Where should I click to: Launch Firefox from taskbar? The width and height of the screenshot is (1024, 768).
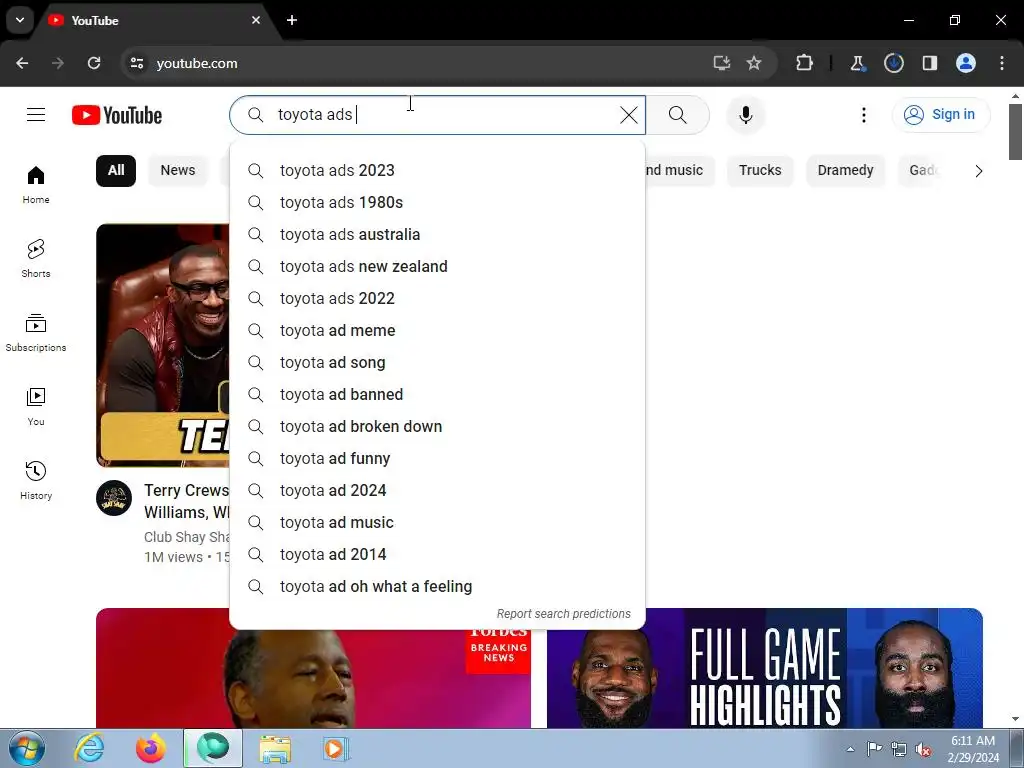pyautogui.click(x=150, y=748)
